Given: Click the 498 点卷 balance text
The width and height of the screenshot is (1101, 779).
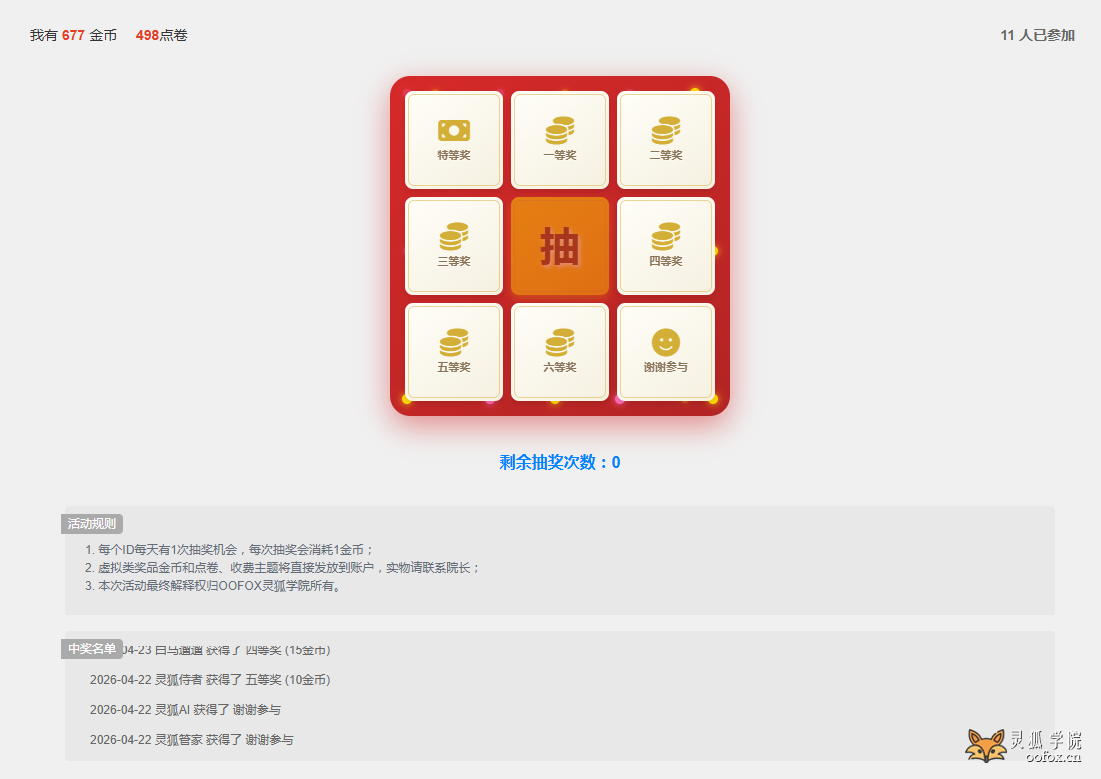Looking at the screenshot, I should [162, 35].
